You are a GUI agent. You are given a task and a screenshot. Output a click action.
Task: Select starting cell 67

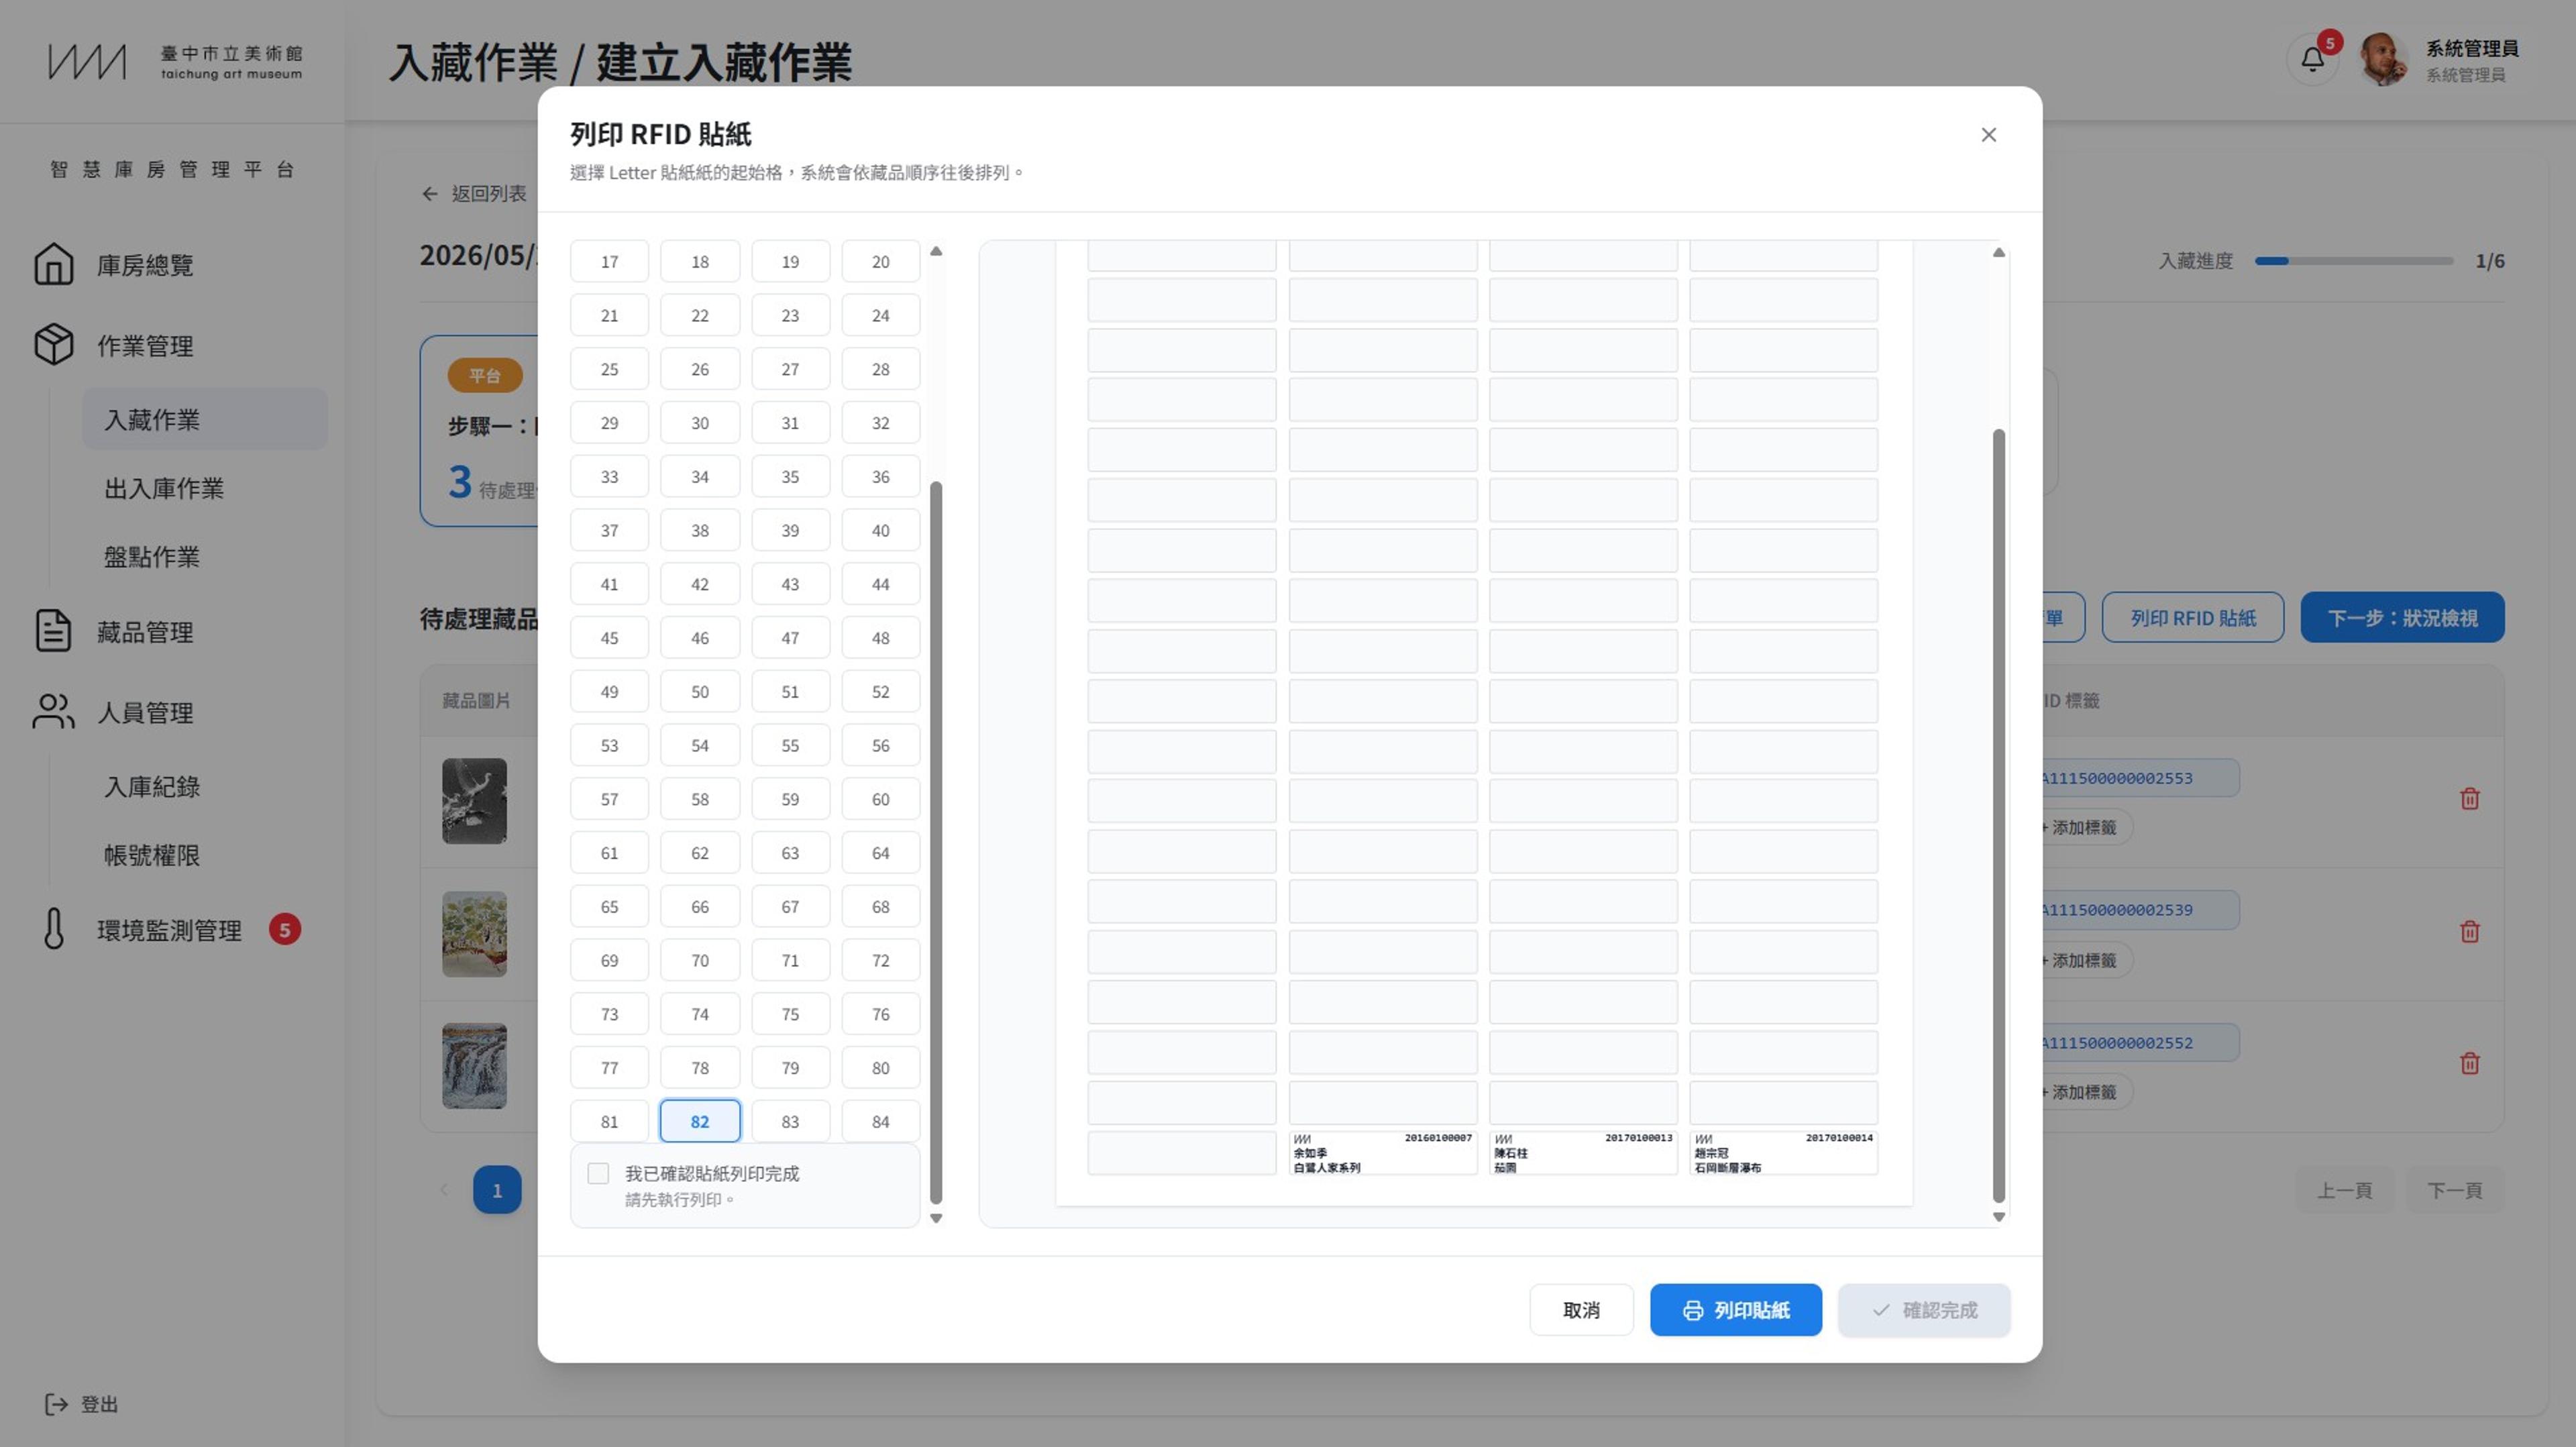point(790,907)
